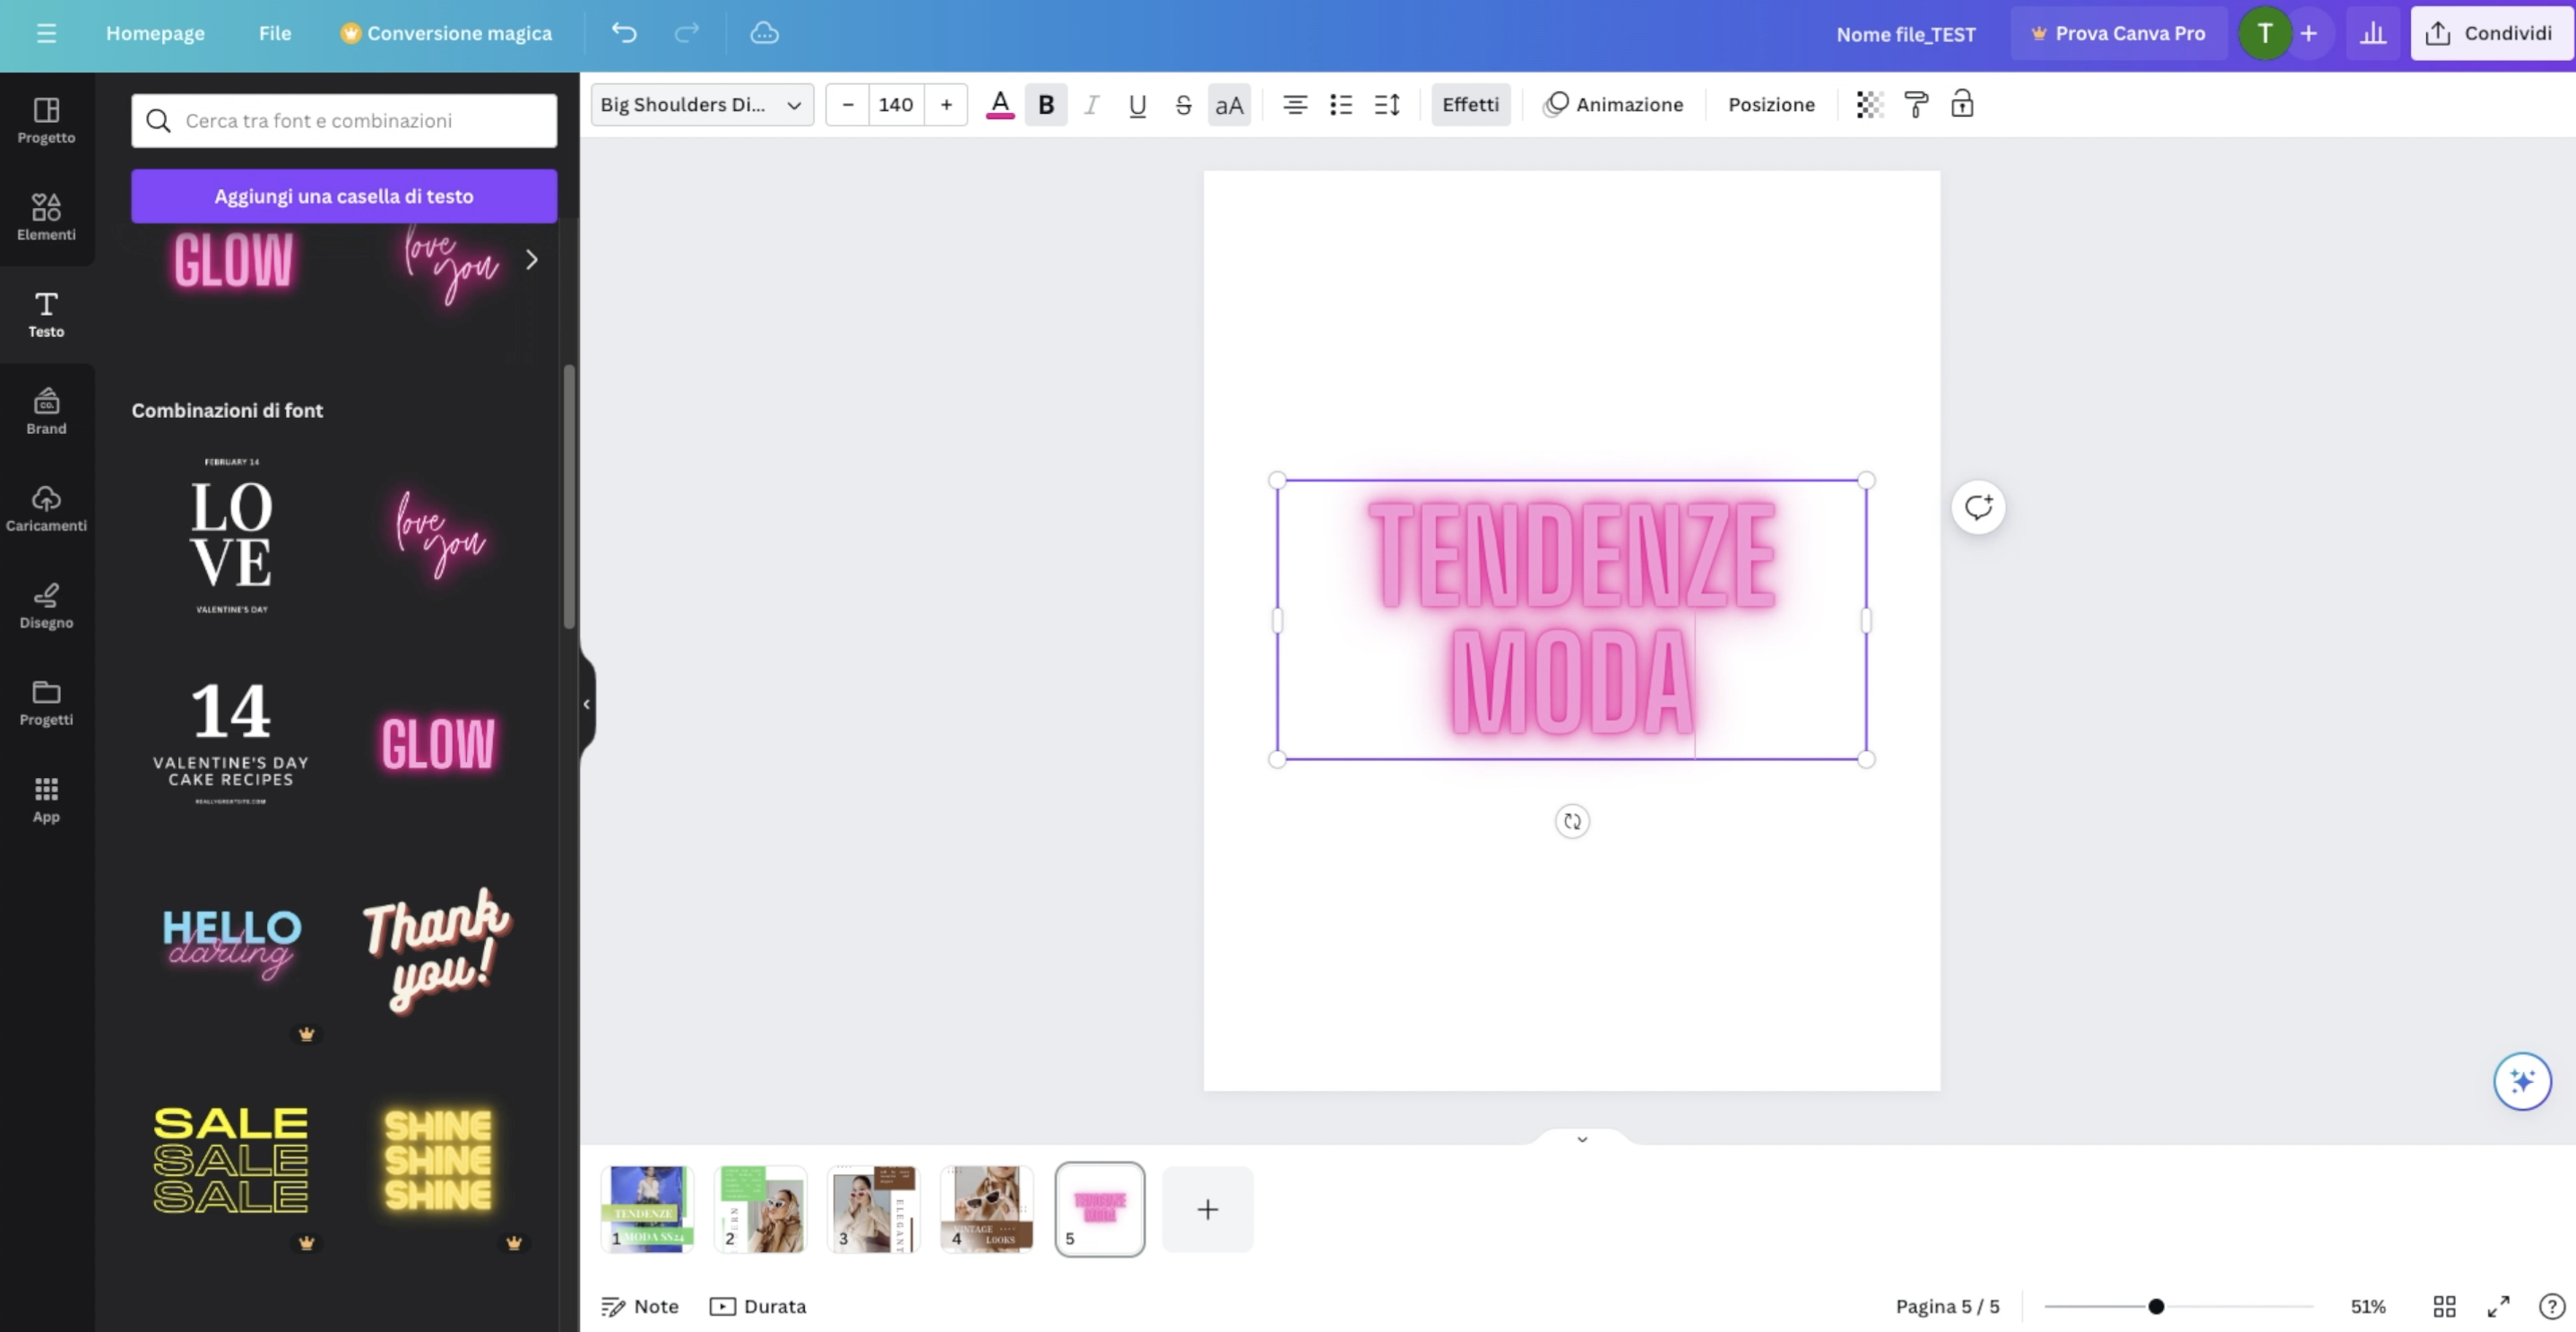Add a collaborator with plus icon
This screenshot has height=1332, width=2576.
pyautogui.click(x=2308, y=33)
